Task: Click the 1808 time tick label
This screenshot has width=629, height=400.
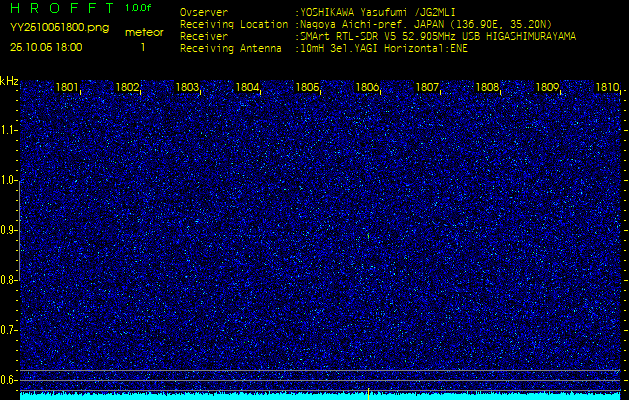Action: (x=487, y=88)
